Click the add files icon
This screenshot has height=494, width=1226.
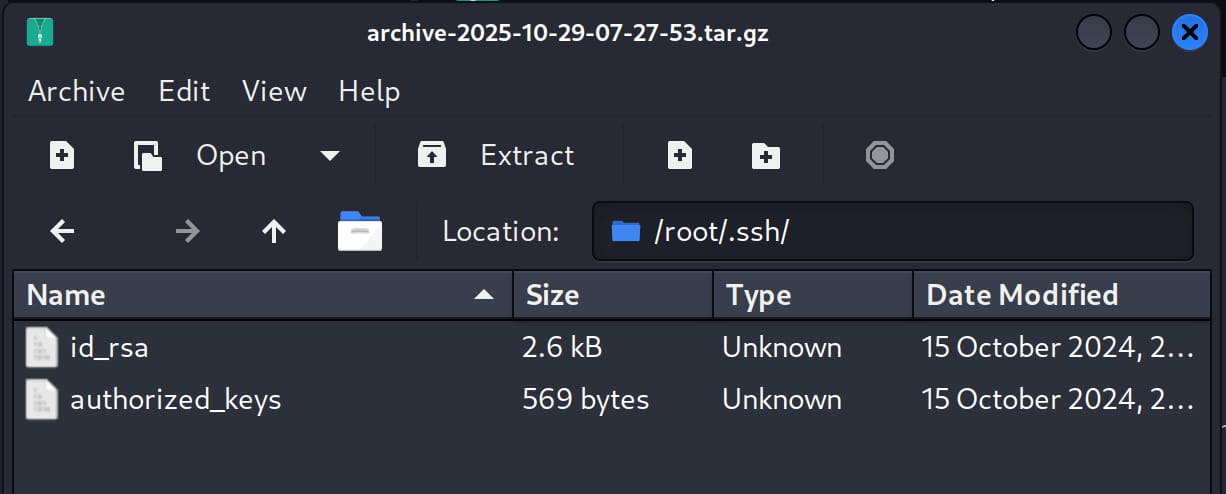680,156
